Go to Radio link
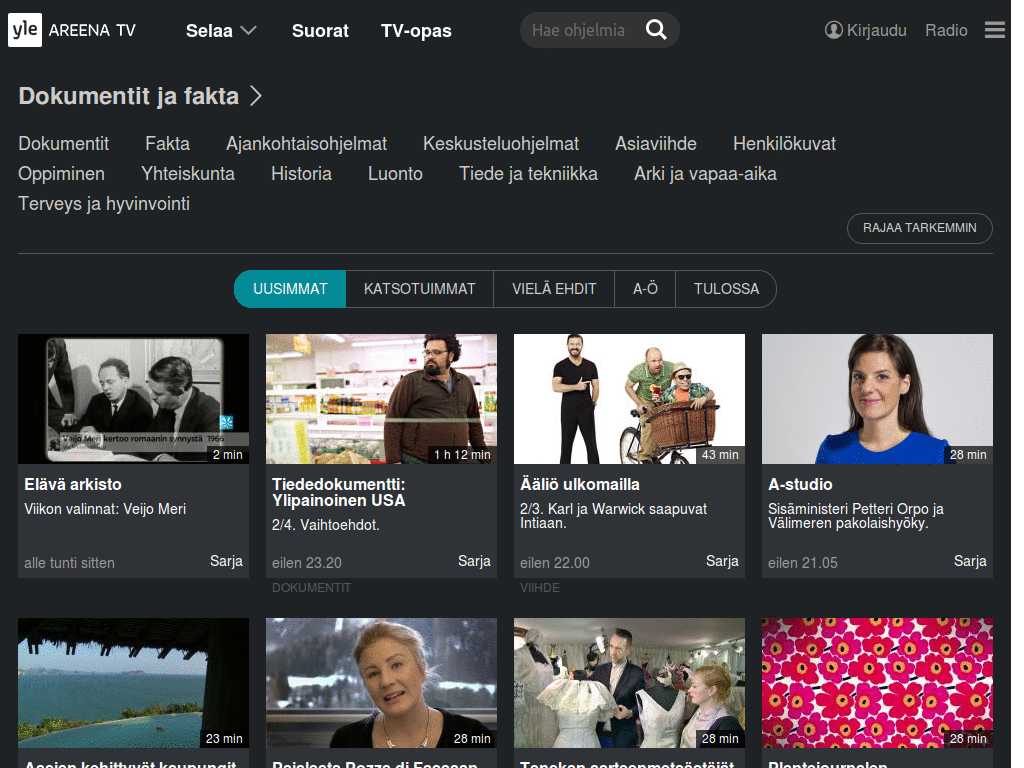Viewport: 1024px width, 768px height. pyautogui.click(x=946, y=30)
